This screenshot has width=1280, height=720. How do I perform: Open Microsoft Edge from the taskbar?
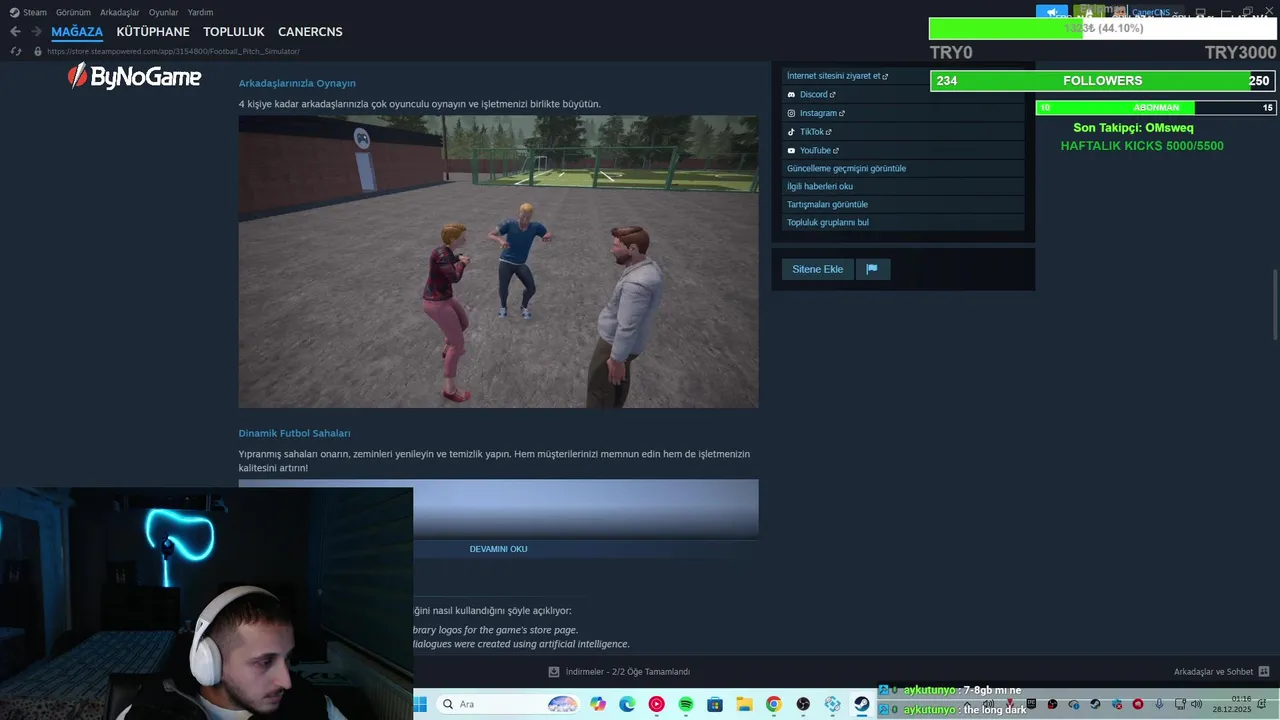(x=627, y=704)
